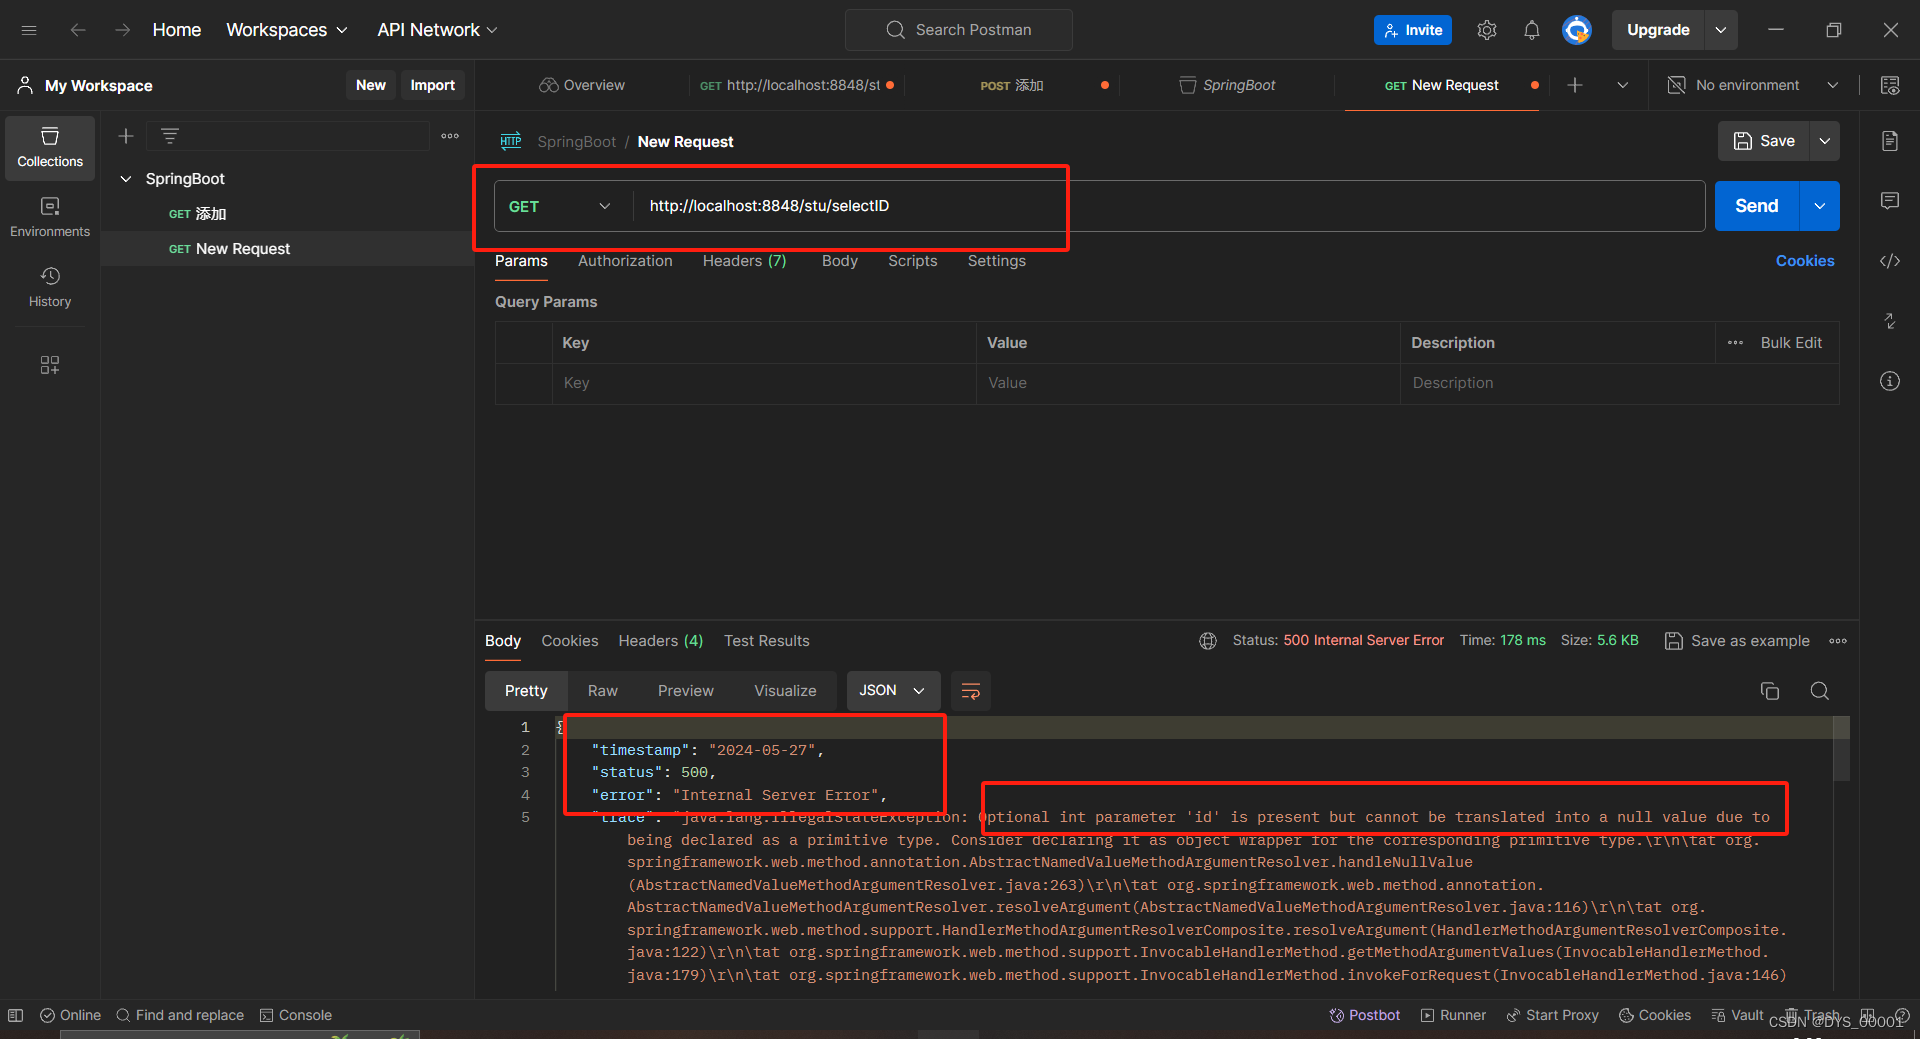
Task: Click the network globe icon
Action: tap(1208, 641)
